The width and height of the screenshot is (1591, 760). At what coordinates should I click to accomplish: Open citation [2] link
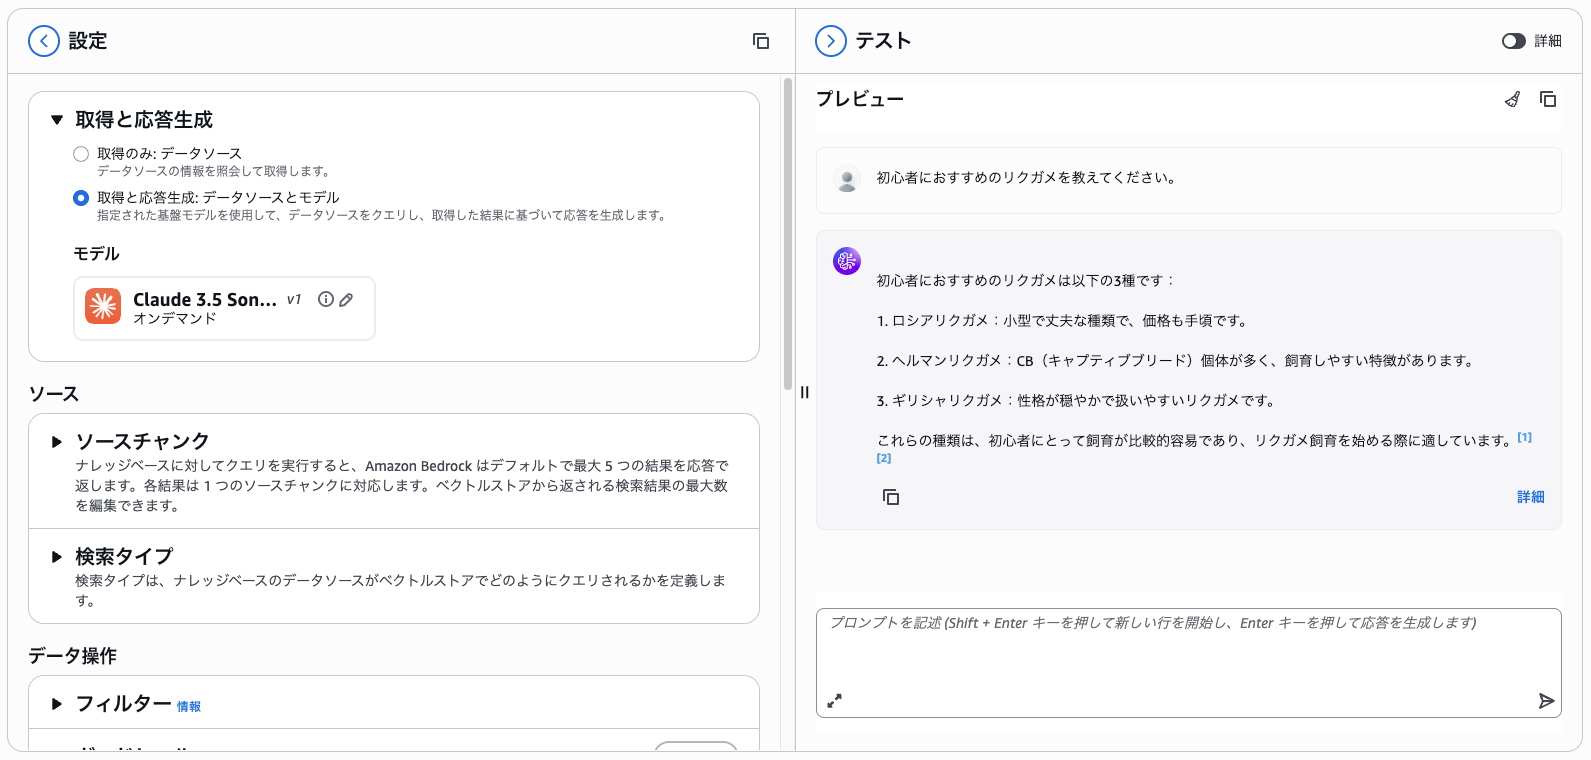884,458
